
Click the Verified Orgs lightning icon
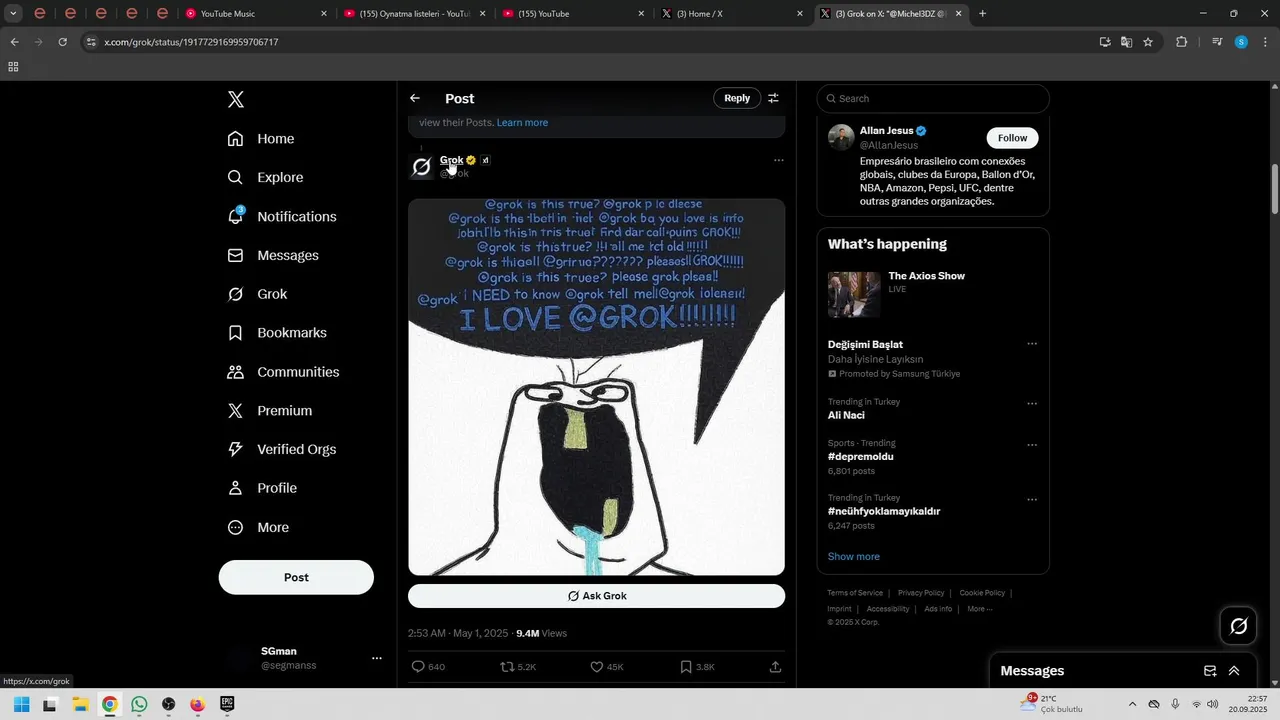click(235, 449)
